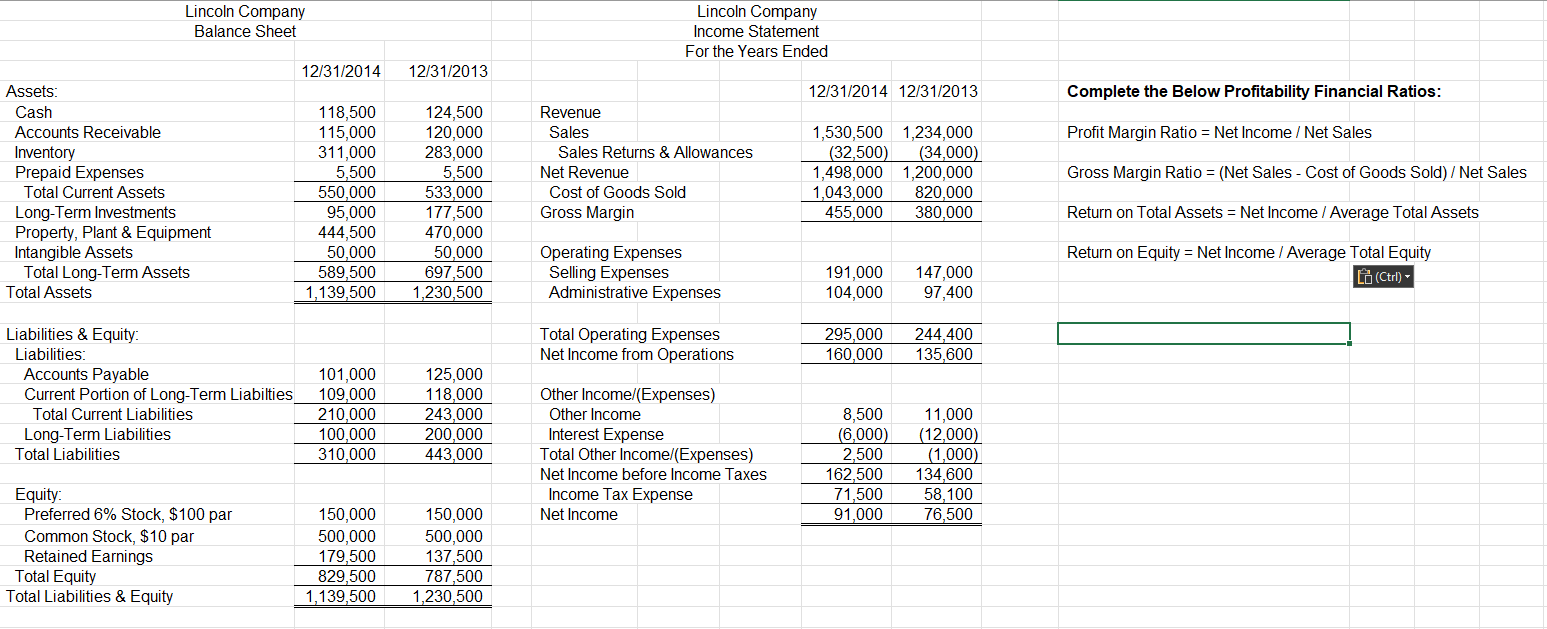Click 2014 Income Tax Expense 71,500

[x=859, y=494]
